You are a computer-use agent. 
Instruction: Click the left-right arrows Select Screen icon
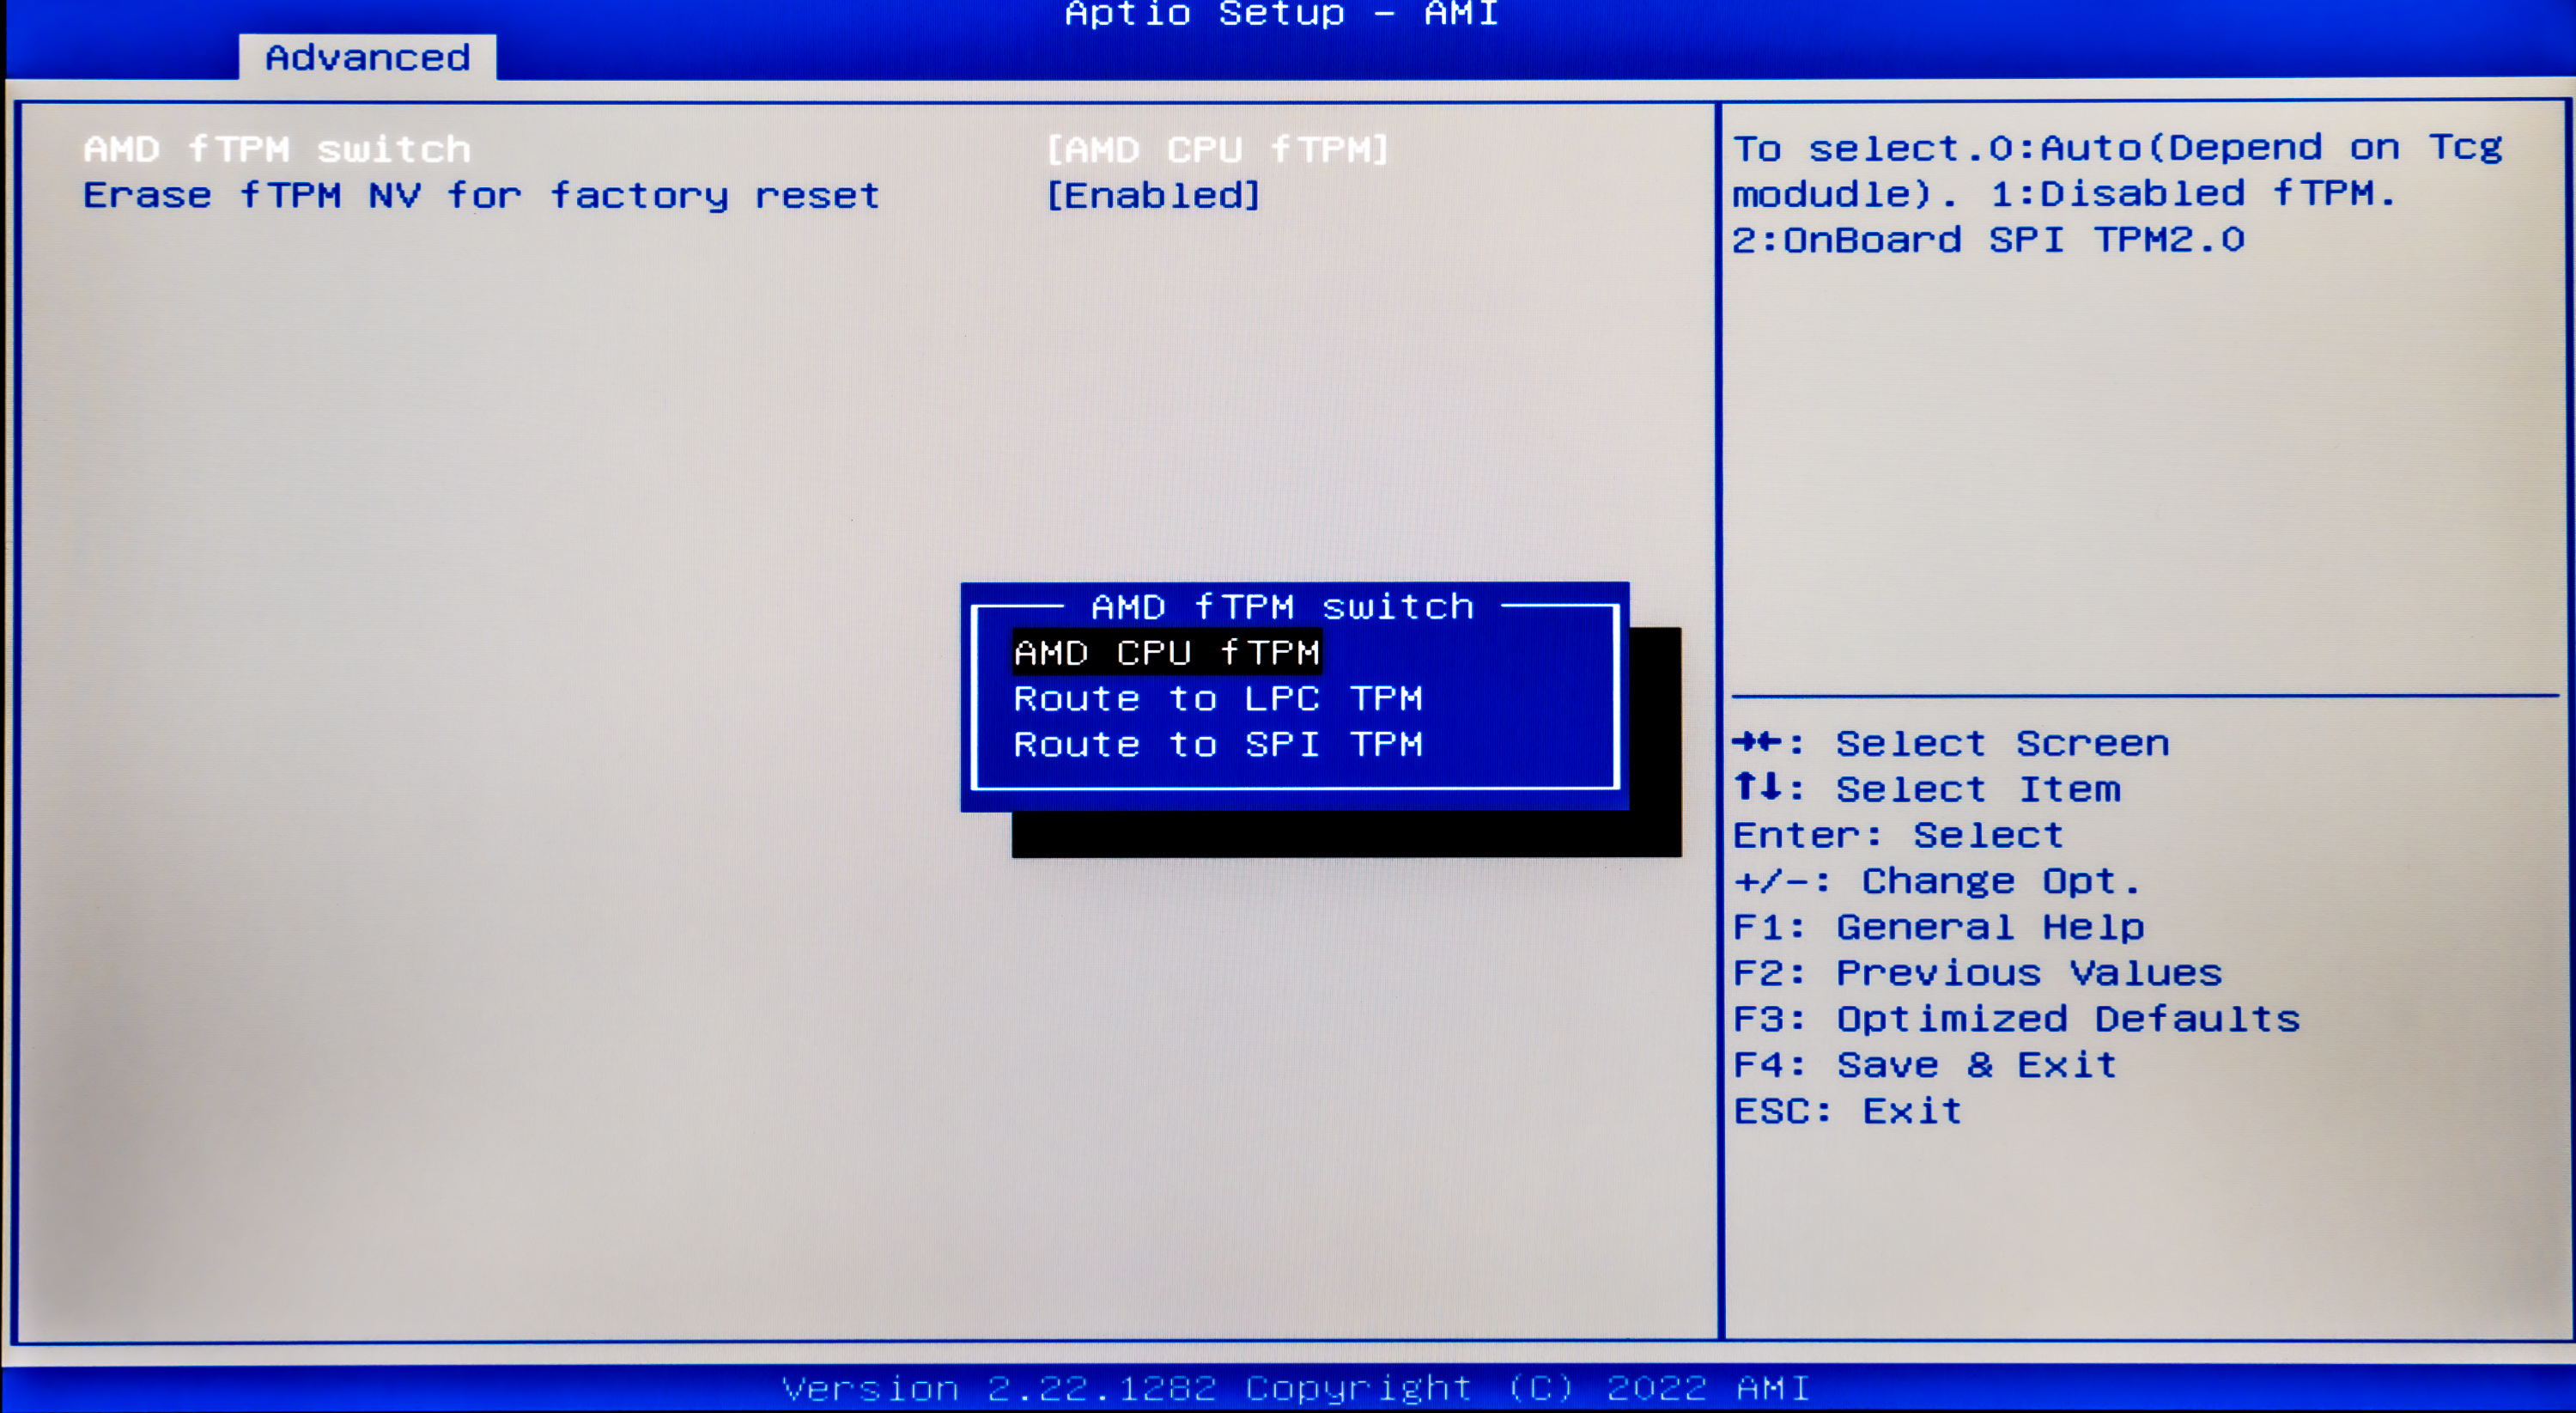point(1757,742)
